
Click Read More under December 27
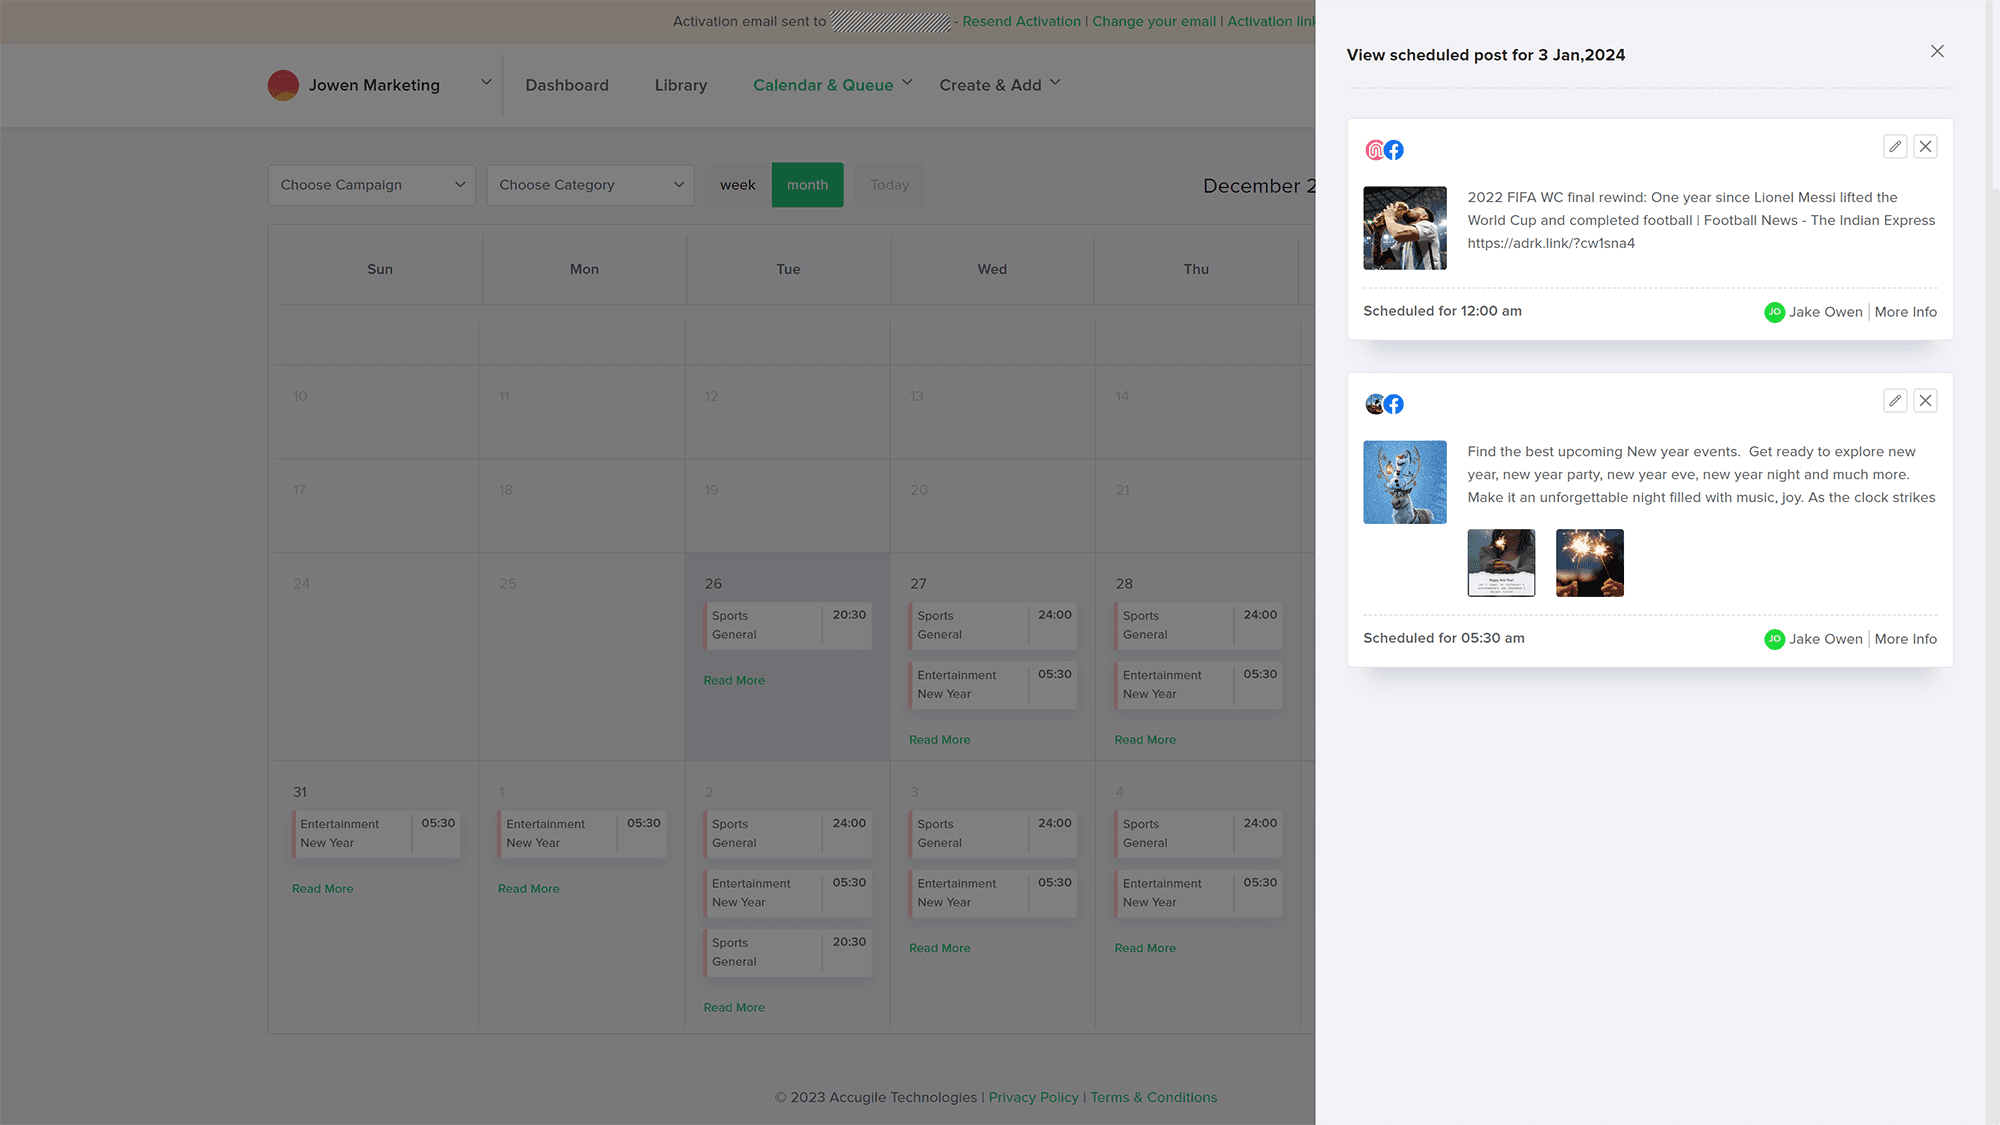[x=940, y=740]
